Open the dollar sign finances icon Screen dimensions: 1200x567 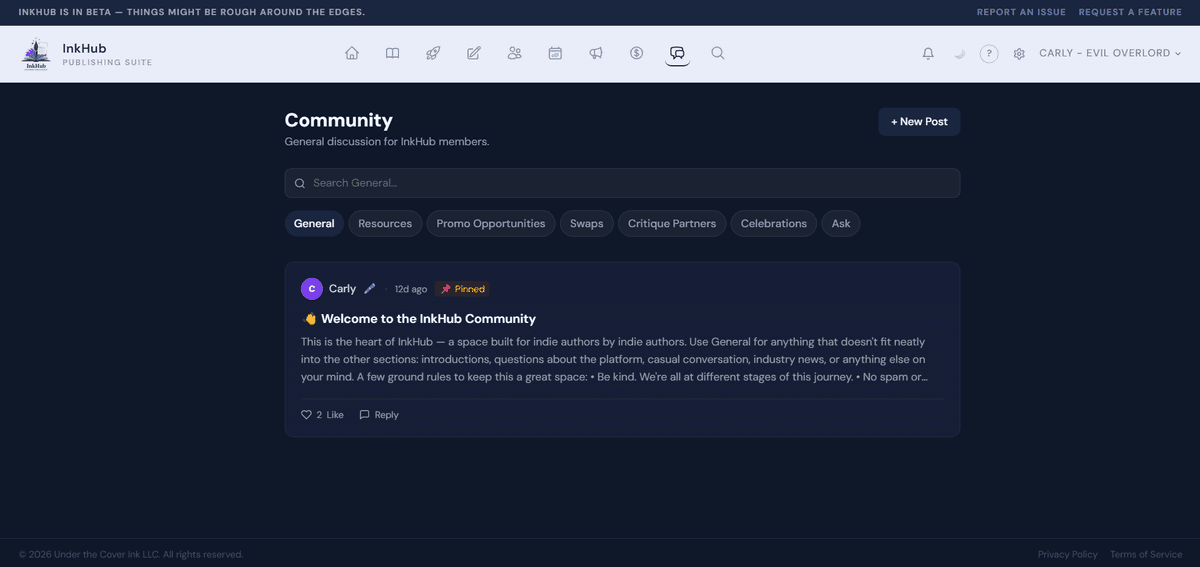click(x=637, y=53)
